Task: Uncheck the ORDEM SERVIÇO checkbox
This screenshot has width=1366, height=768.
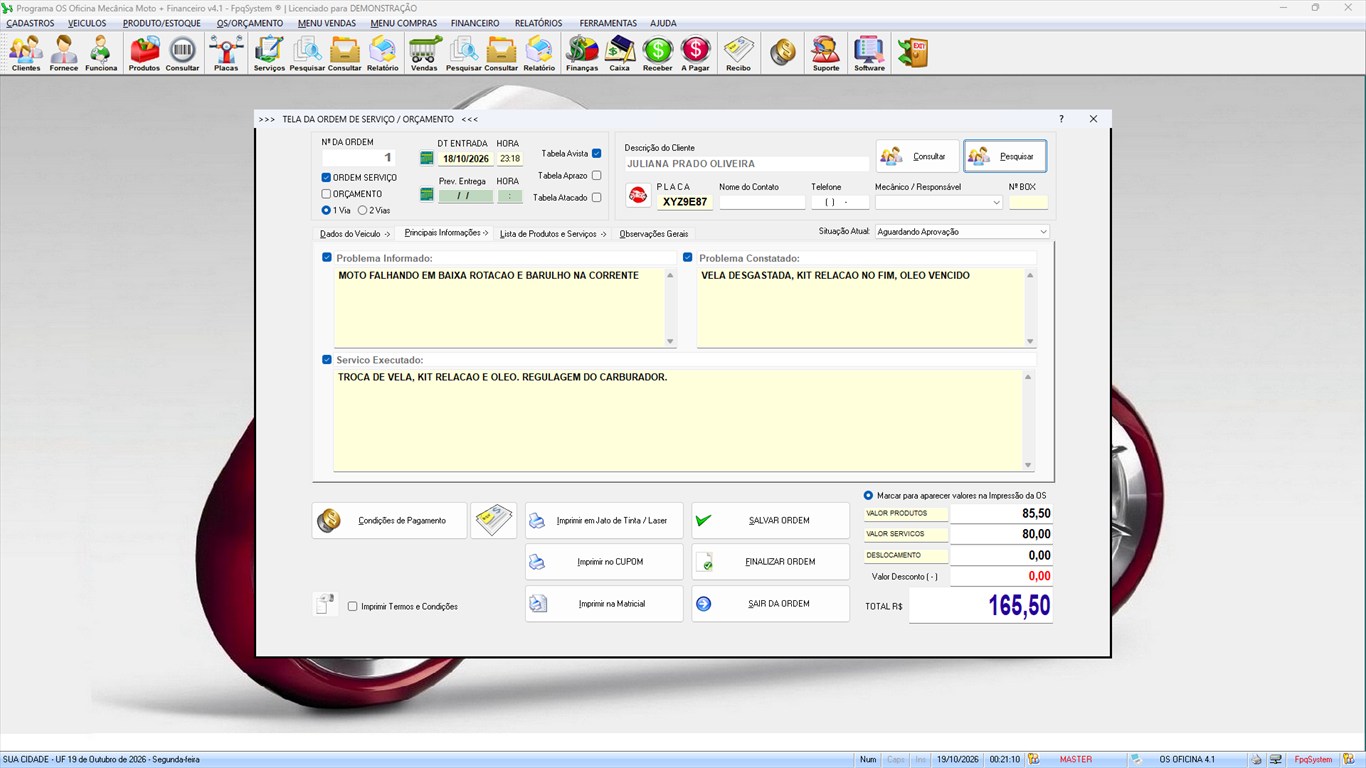Action: 326,177
